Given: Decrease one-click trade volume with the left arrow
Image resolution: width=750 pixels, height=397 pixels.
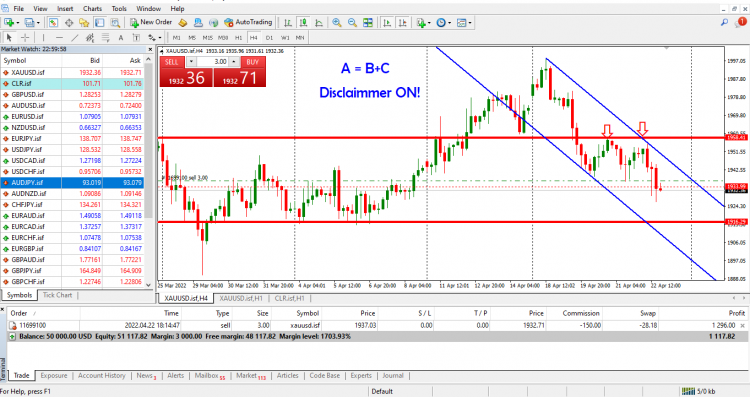Looking at the screenshot, I should [191, 62].
